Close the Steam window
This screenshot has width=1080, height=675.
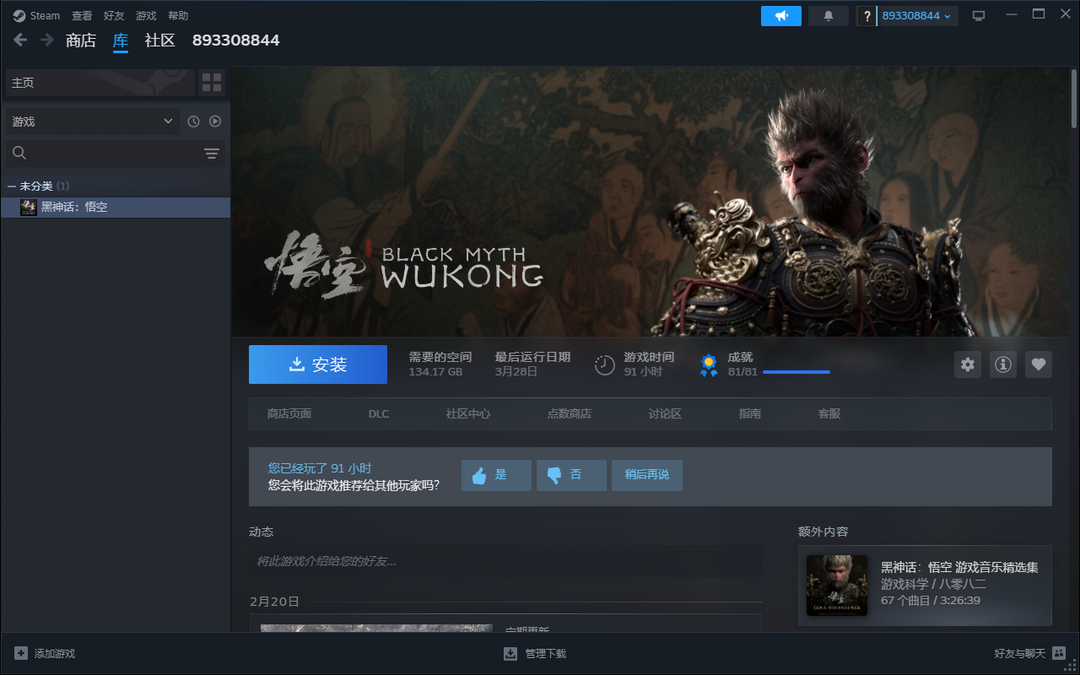tap(1065, 14)
